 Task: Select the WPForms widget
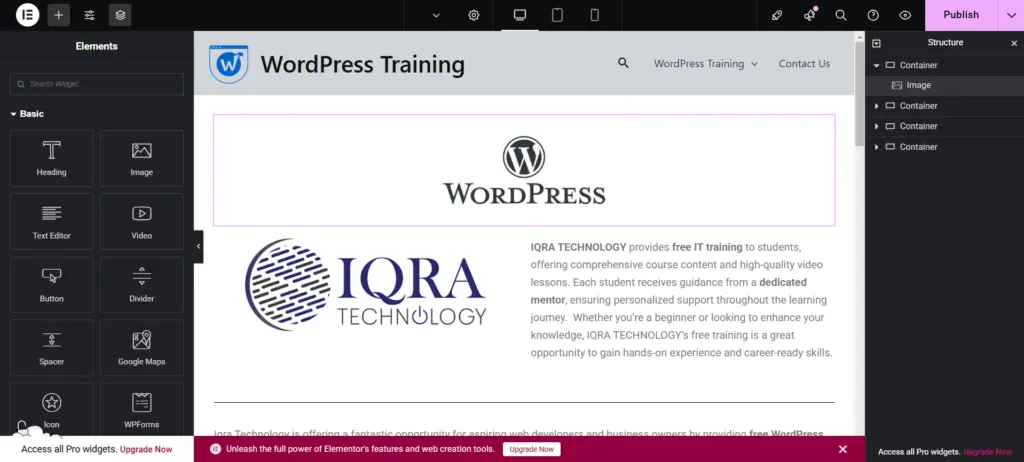coord(142,409)
